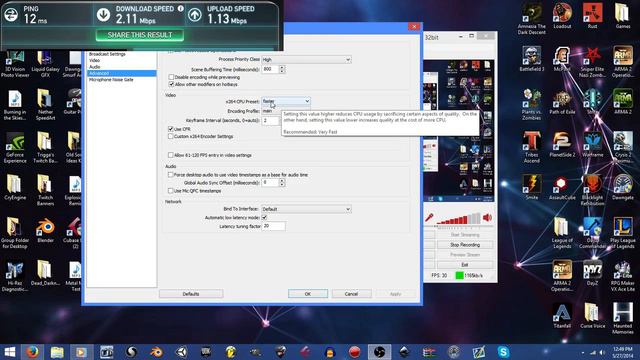
Task: Click the Keyframe Interval input field
Action: (x=270, y=120)
